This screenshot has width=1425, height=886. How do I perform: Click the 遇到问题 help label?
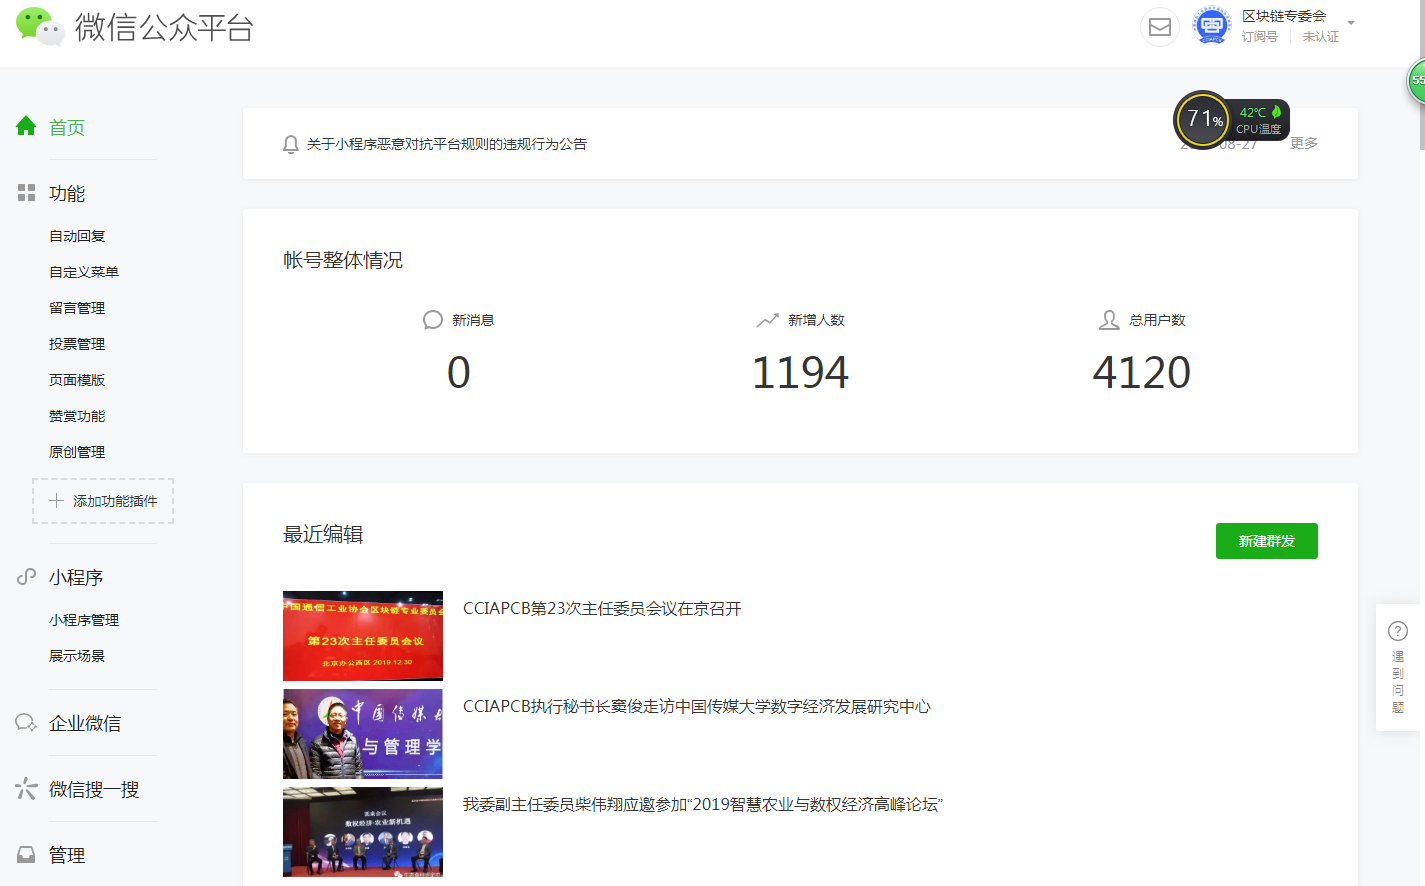point(1398,681)
